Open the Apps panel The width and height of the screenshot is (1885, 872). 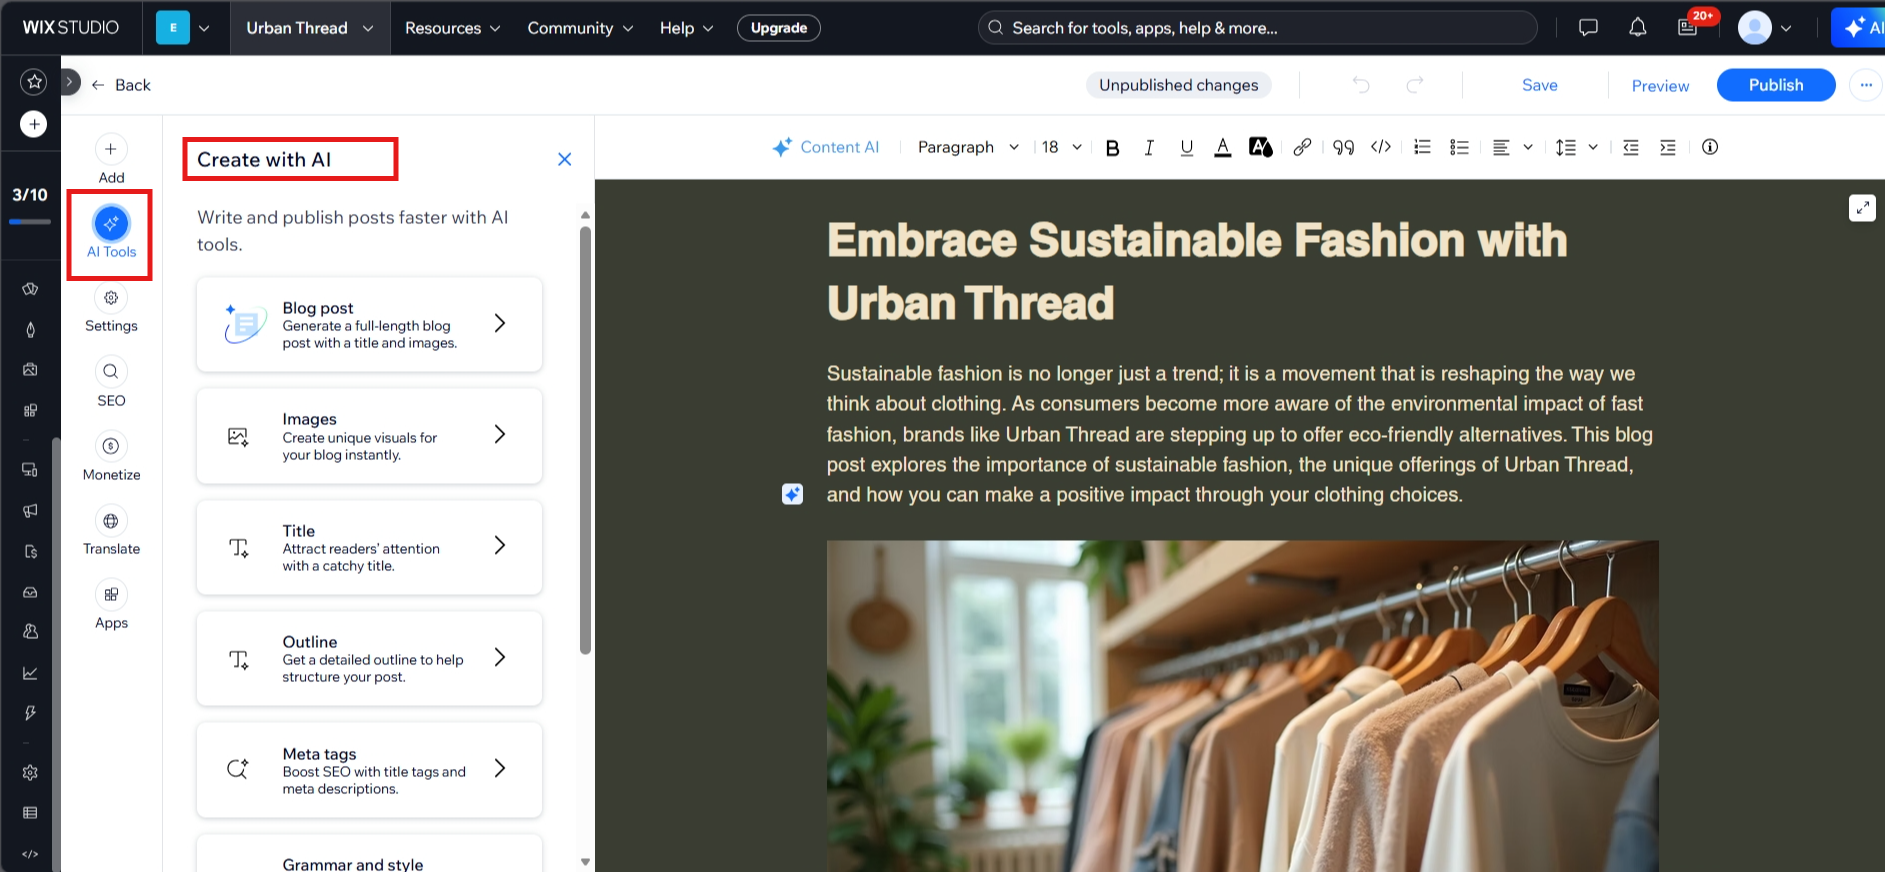tap(111, 606)
